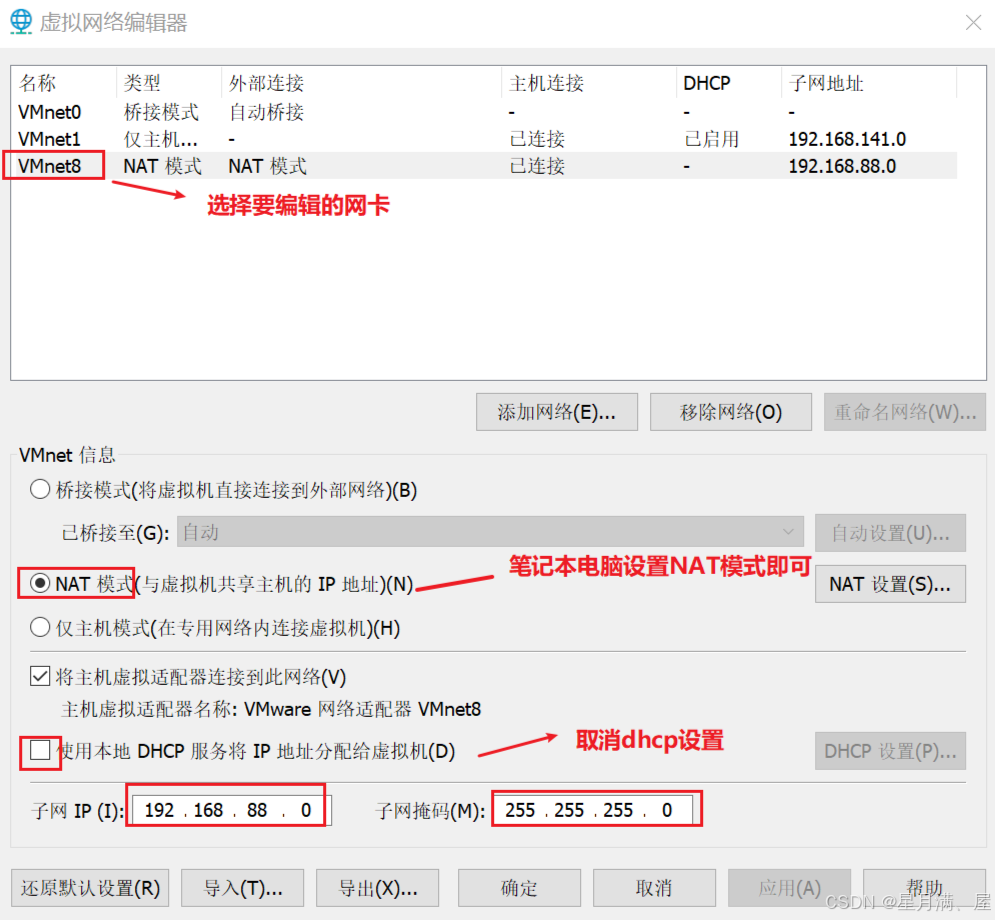Confirm with the 确定 button

pos(519,888)
